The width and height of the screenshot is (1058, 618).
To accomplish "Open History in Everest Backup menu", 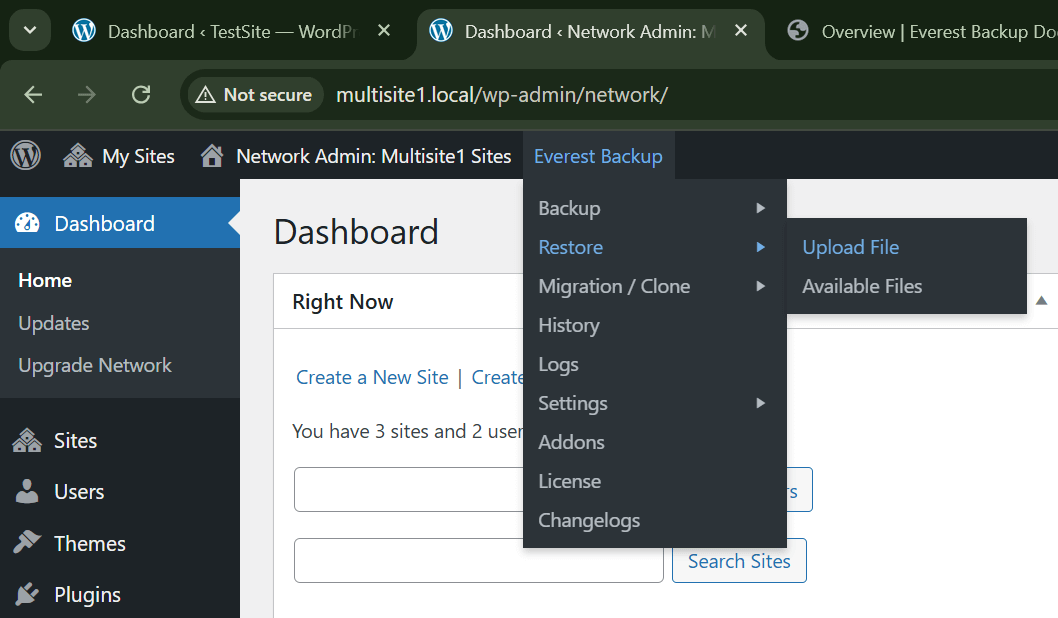I will click(568, 325).
